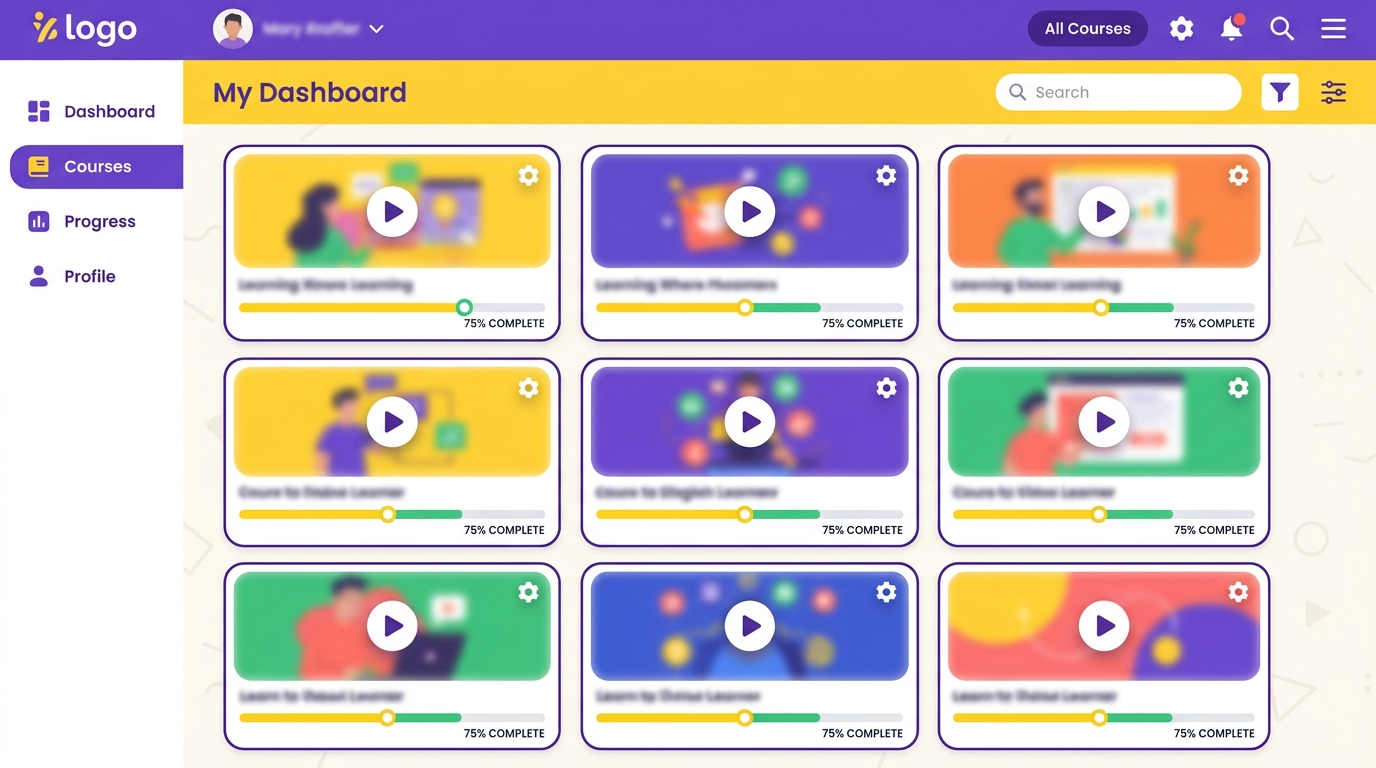The height and width of the screenshot is (768, 1376).
Task: Click 75% COMPLETE on the orange course
Action: click(x=1214, y=323)
